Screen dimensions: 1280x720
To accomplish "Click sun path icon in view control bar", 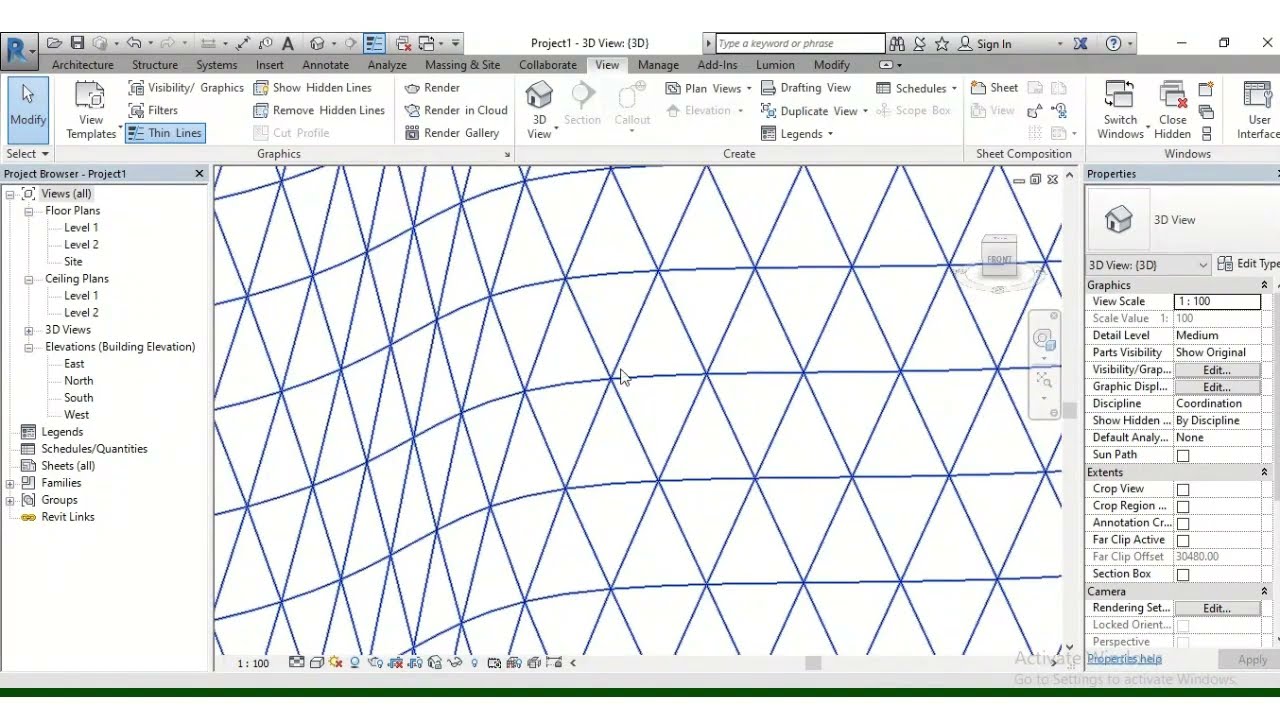I will click(x=335, y=663).
